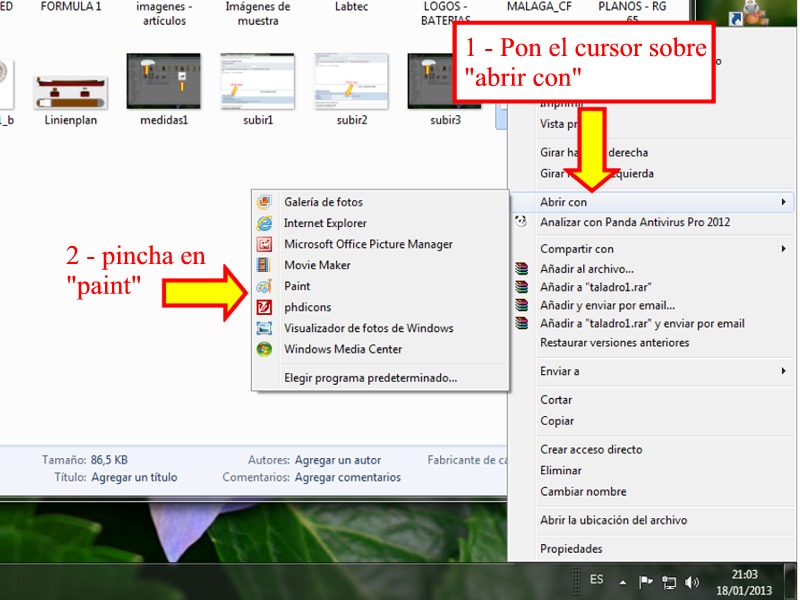Click the Paint icon in submenu
This screenshot has height=600, width=800.
[x=264, y=286]
